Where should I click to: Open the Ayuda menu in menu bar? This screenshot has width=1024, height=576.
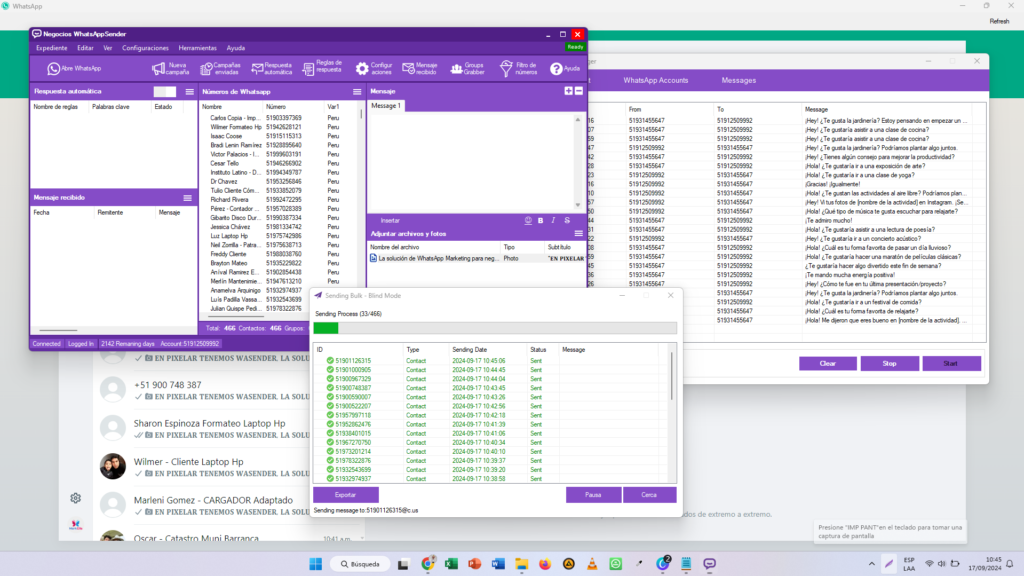236,48
